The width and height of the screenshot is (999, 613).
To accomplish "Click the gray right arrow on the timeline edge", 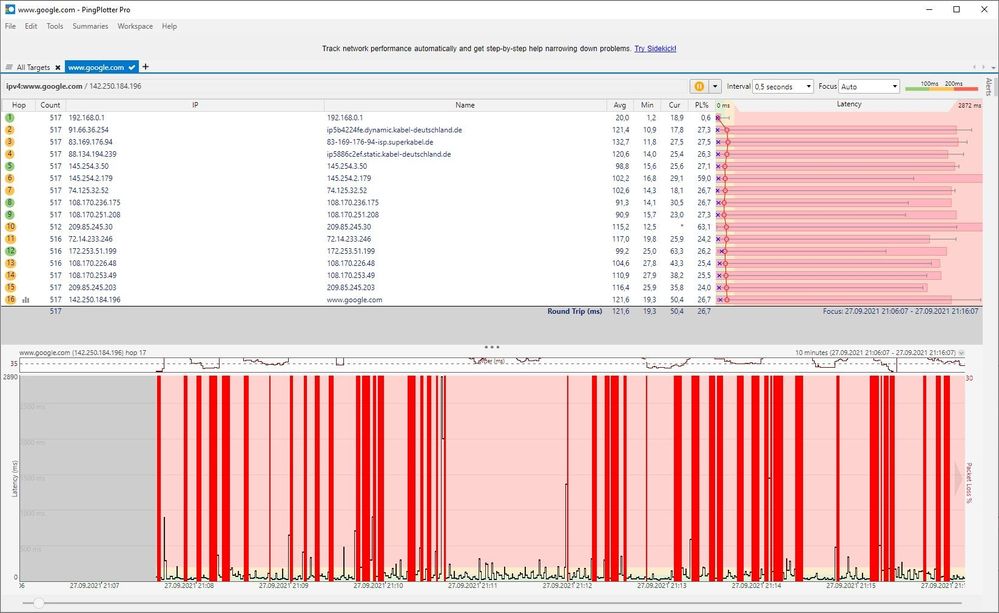I will point(958,479).
